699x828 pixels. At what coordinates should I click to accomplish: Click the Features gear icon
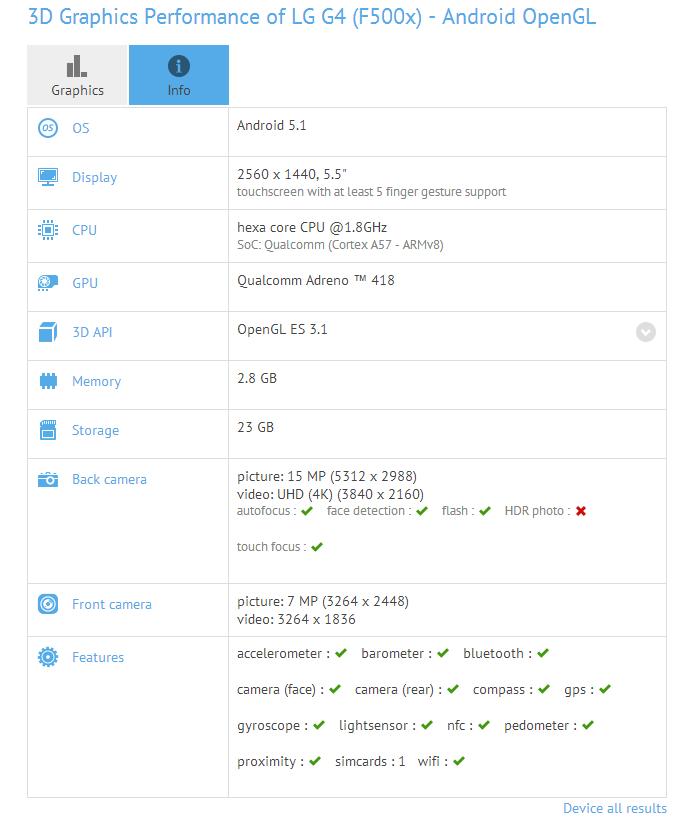click(x=48, y=657)
